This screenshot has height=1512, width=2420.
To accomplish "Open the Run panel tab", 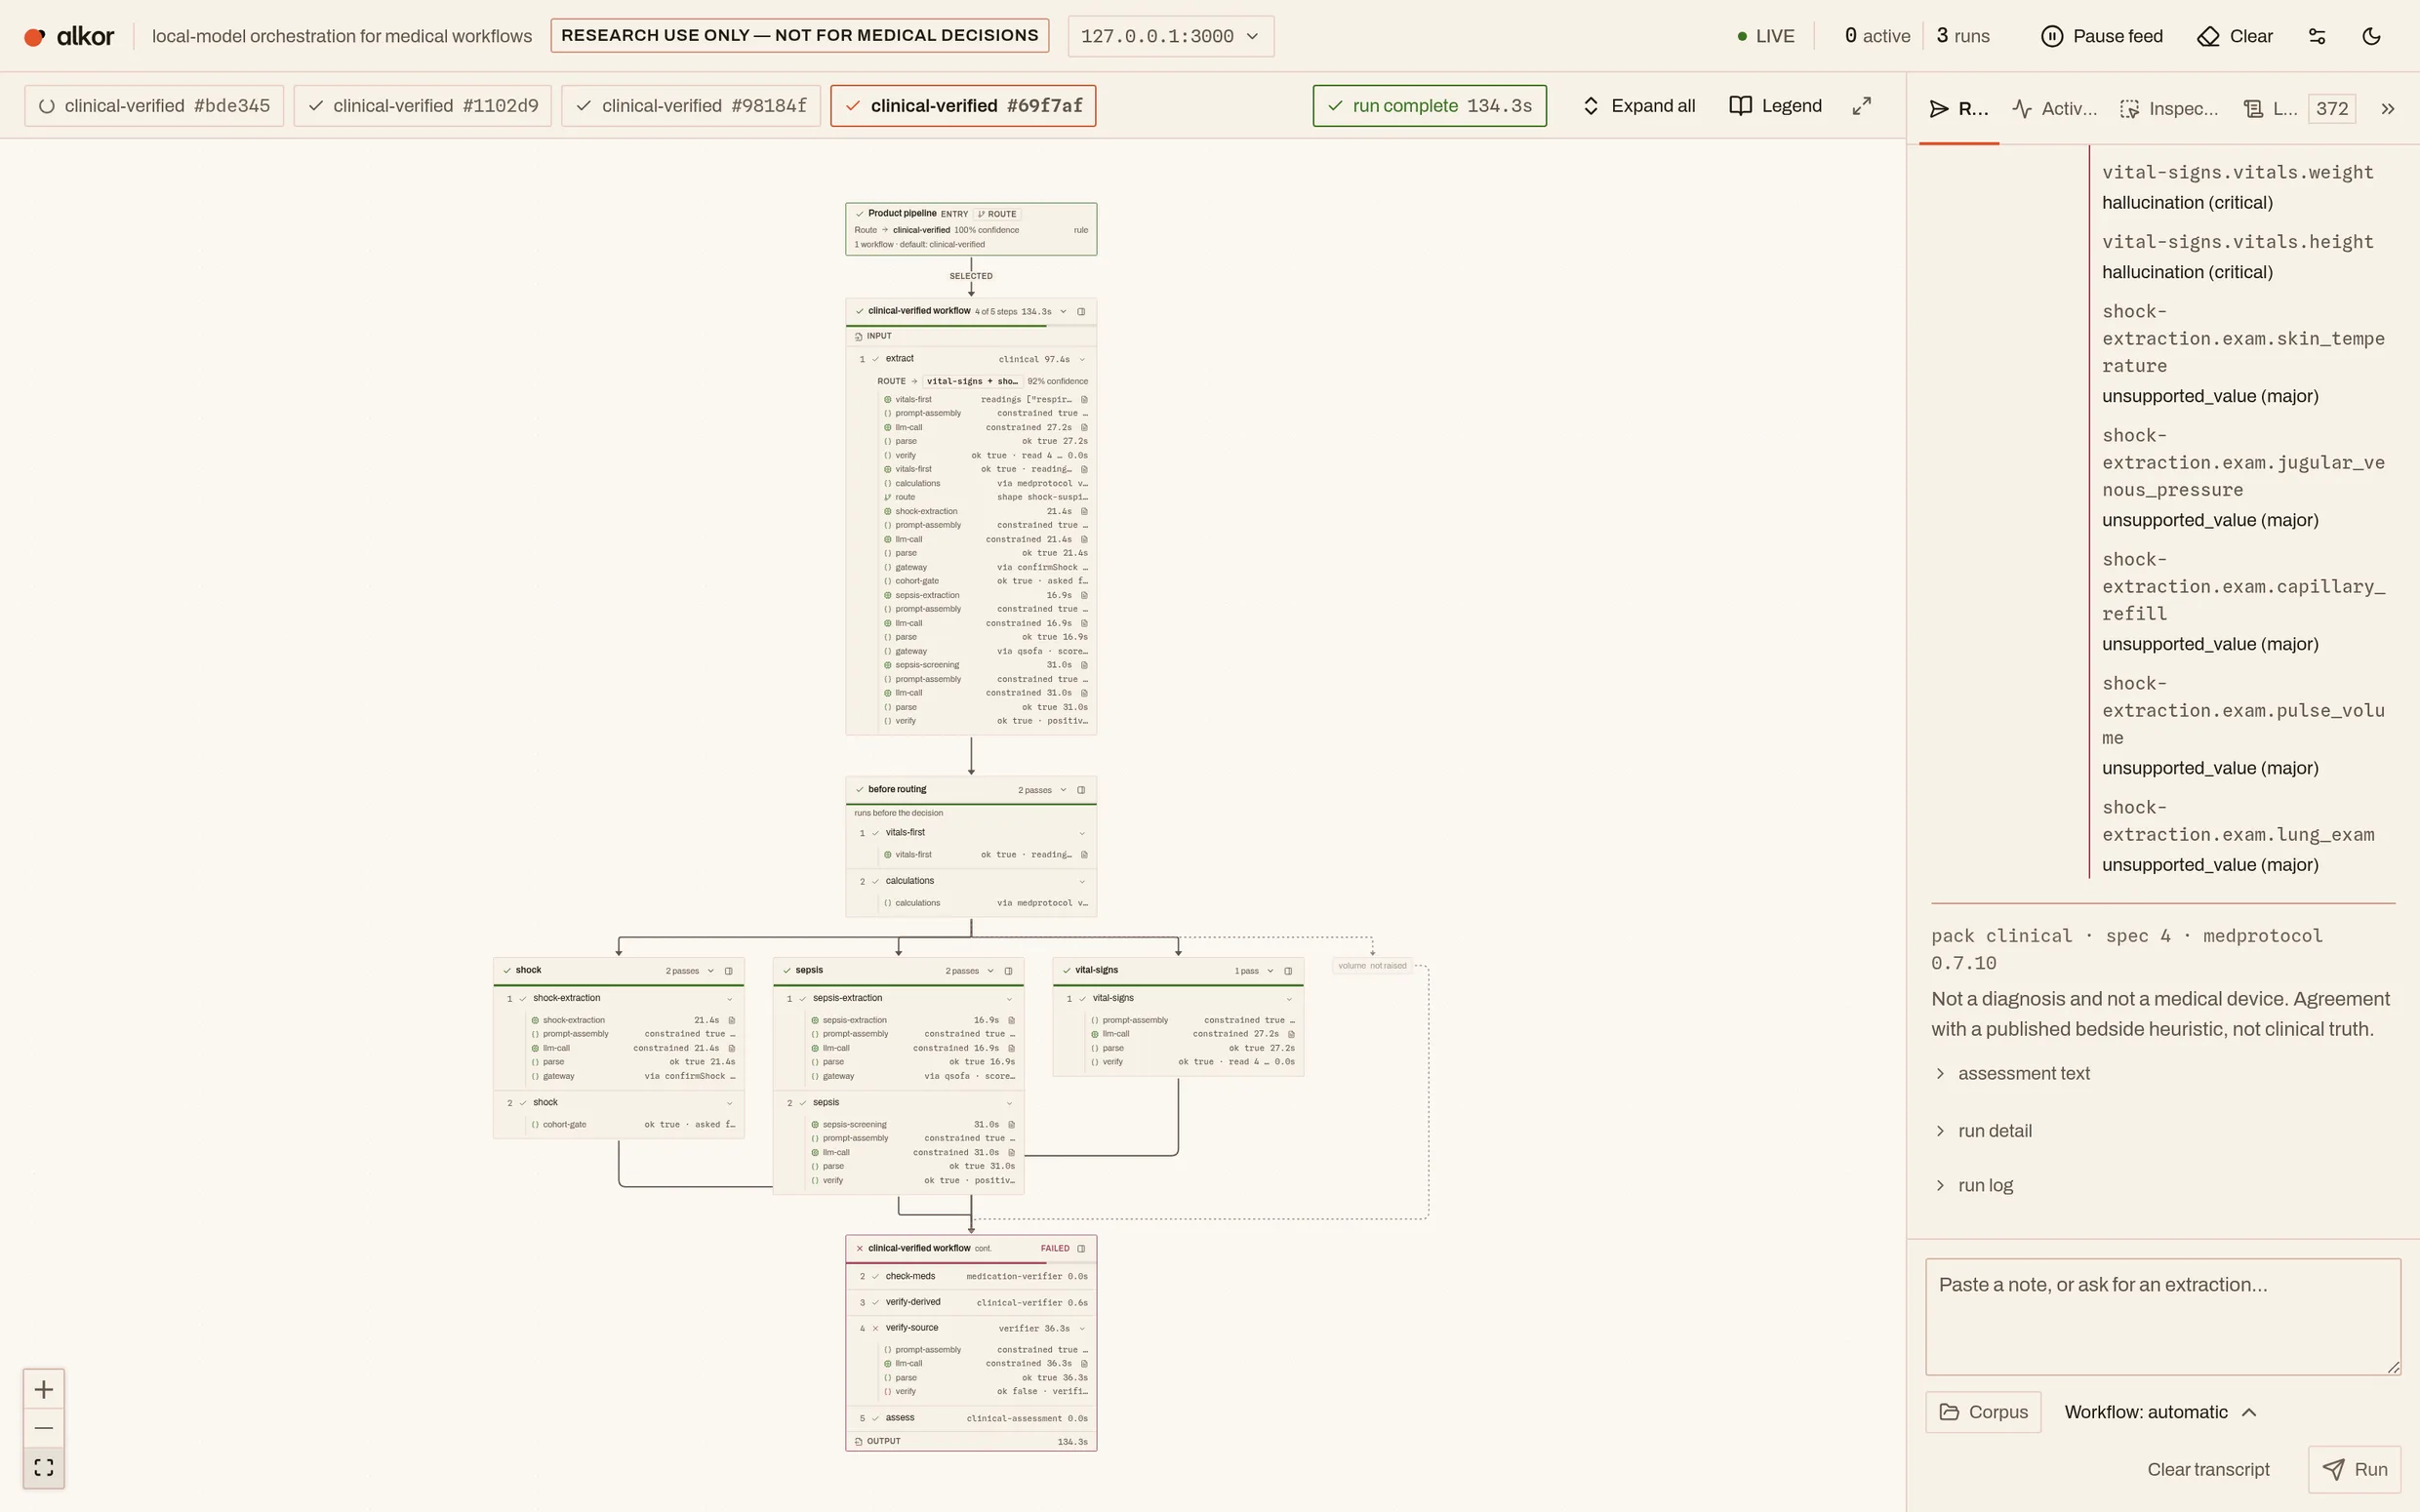I will tap(1958, 109).
